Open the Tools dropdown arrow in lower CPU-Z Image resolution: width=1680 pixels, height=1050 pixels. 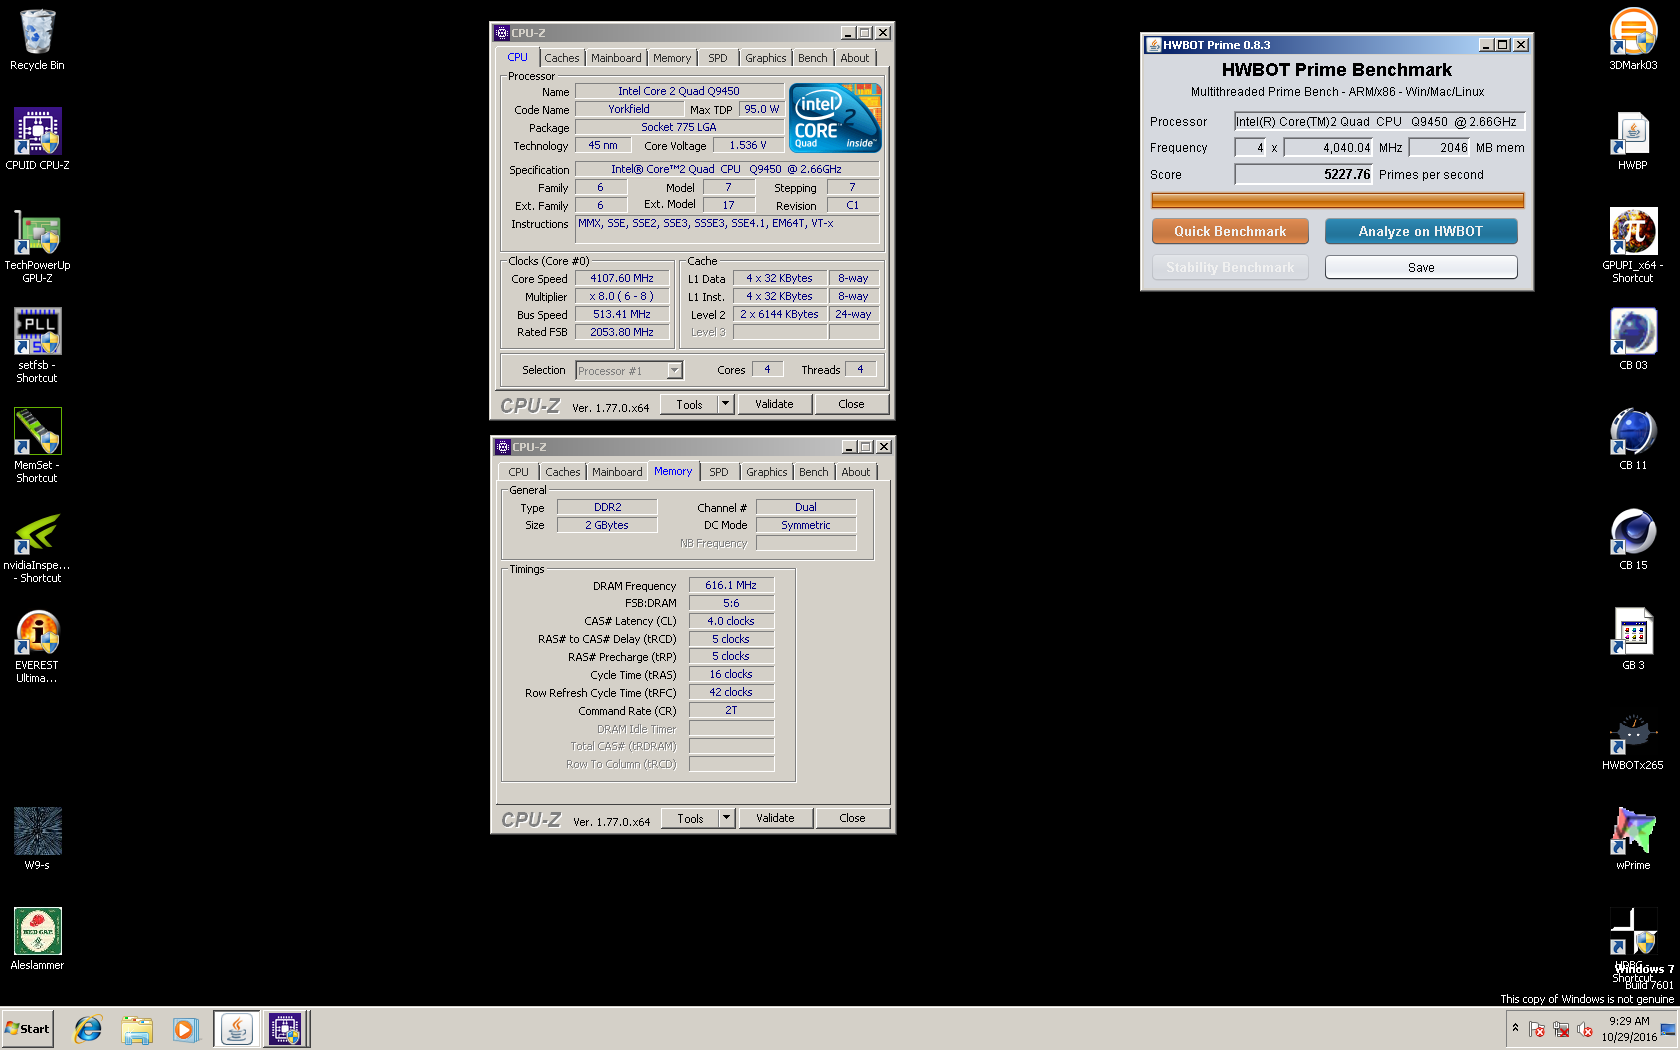click(x=727, y=818)
